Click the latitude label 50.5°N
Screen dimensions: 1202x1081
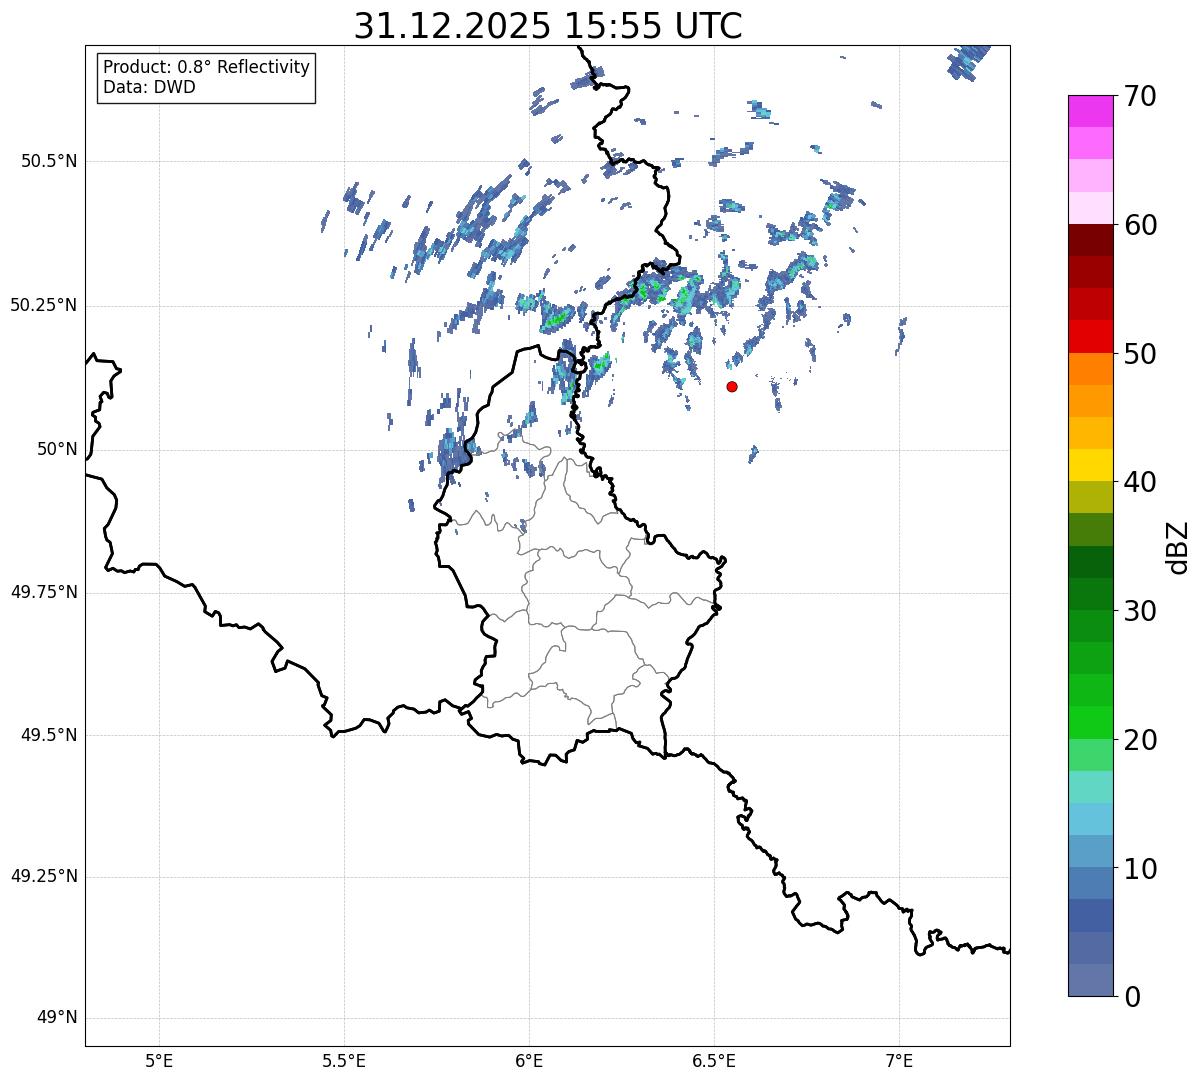coord(49,161)
